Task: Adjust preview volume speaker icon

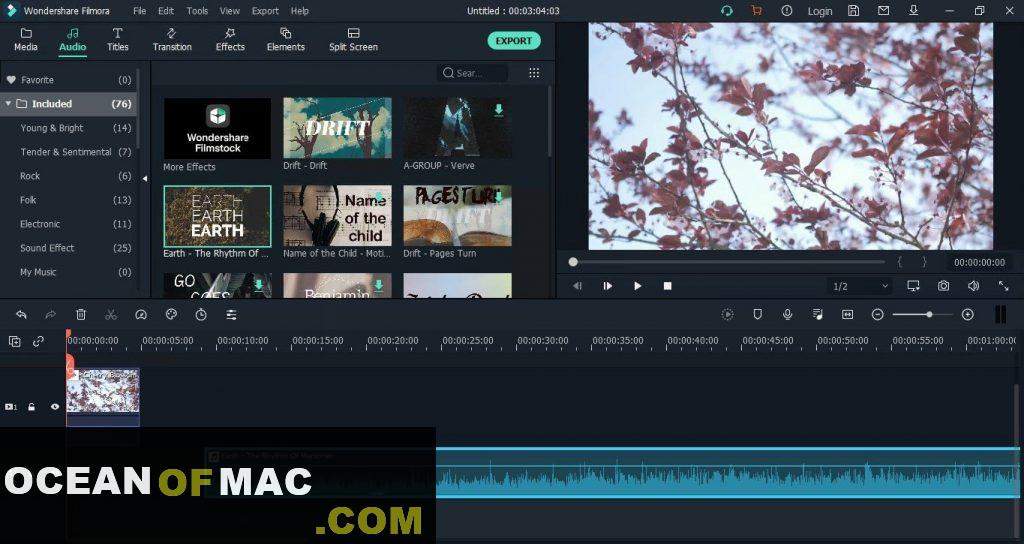Action: click(x=973, y=286)
